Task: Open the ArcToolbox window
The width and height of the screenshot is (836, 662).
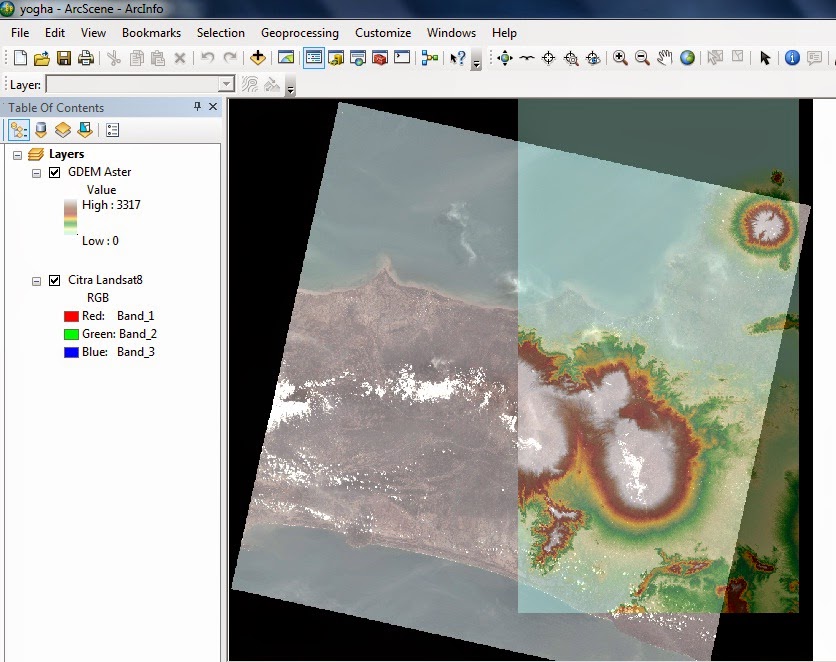Action: point(380,58)
